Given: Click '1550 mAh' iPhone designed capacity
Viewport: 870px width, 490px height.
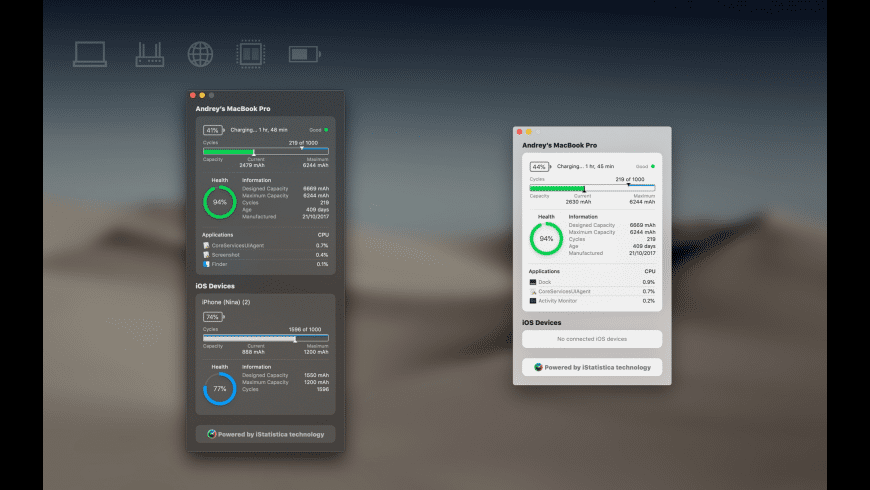Looking at the screenshot, I should [317, 375].
